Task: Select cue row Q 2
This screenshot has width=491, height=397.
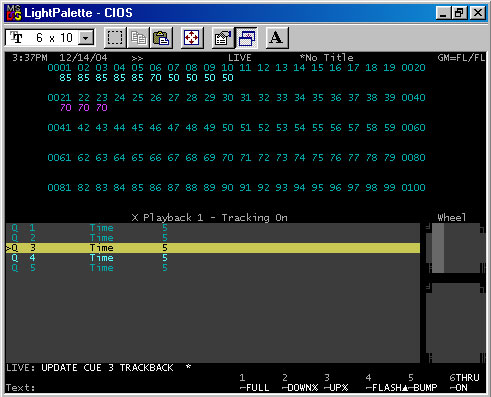Action: pos(213,238)
